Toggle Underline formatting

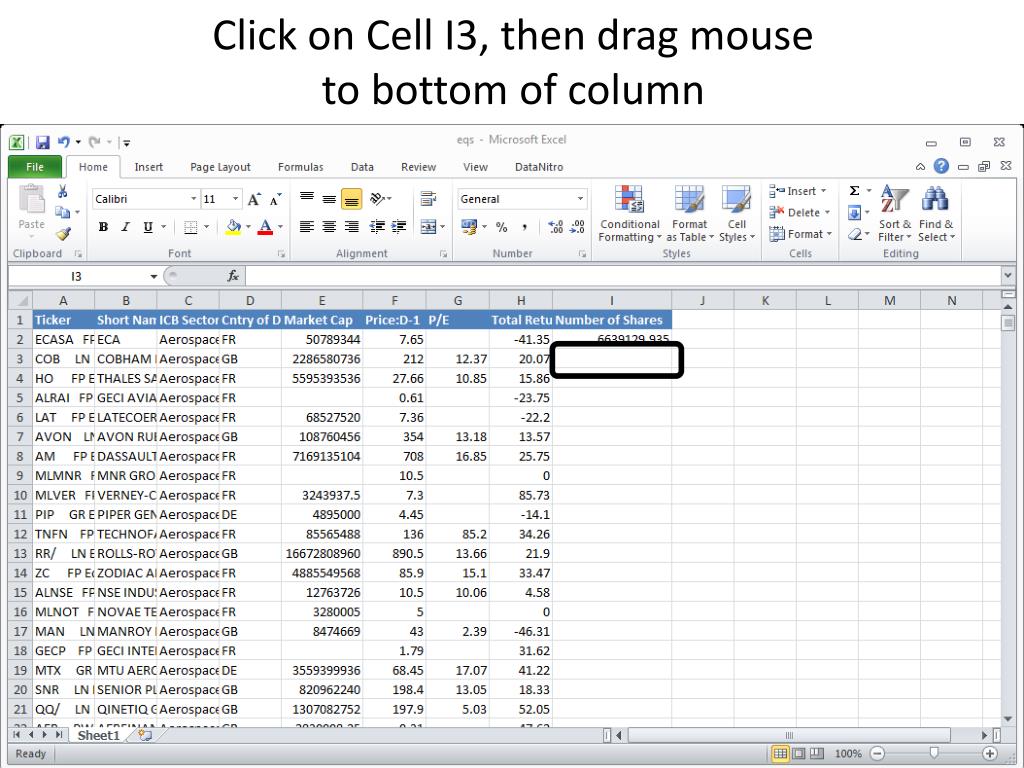148,227
